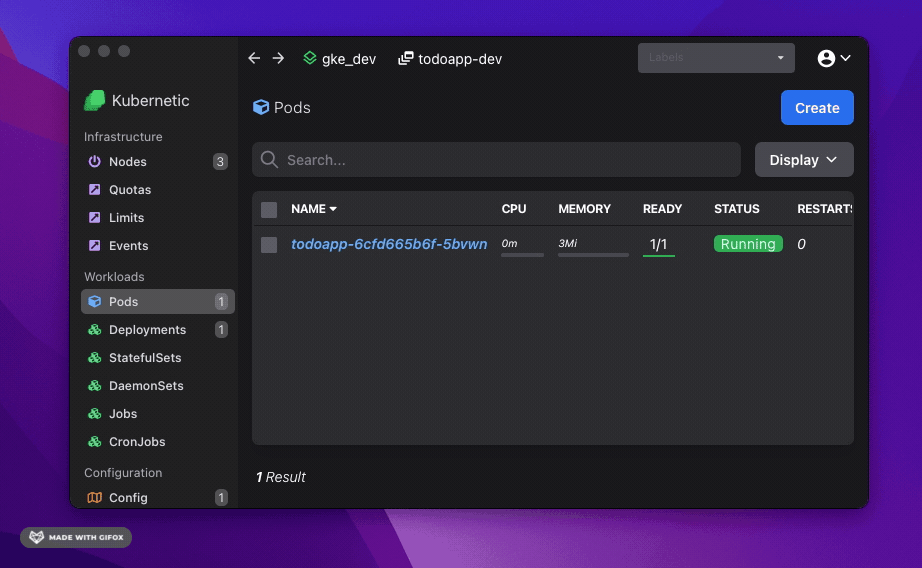Click the Events sidebar icon
This screenshot has height=568, width=922.
coord(94,245)
